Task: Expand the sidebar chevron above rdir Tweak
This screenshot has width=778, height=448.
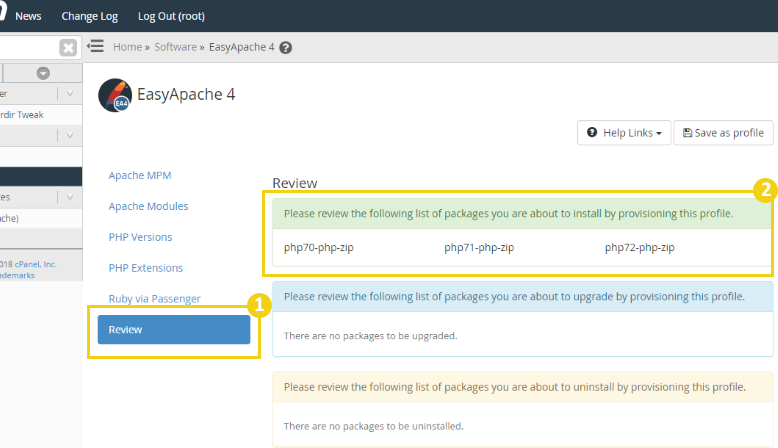Action: pyautogui.click(x=70, y=93)
